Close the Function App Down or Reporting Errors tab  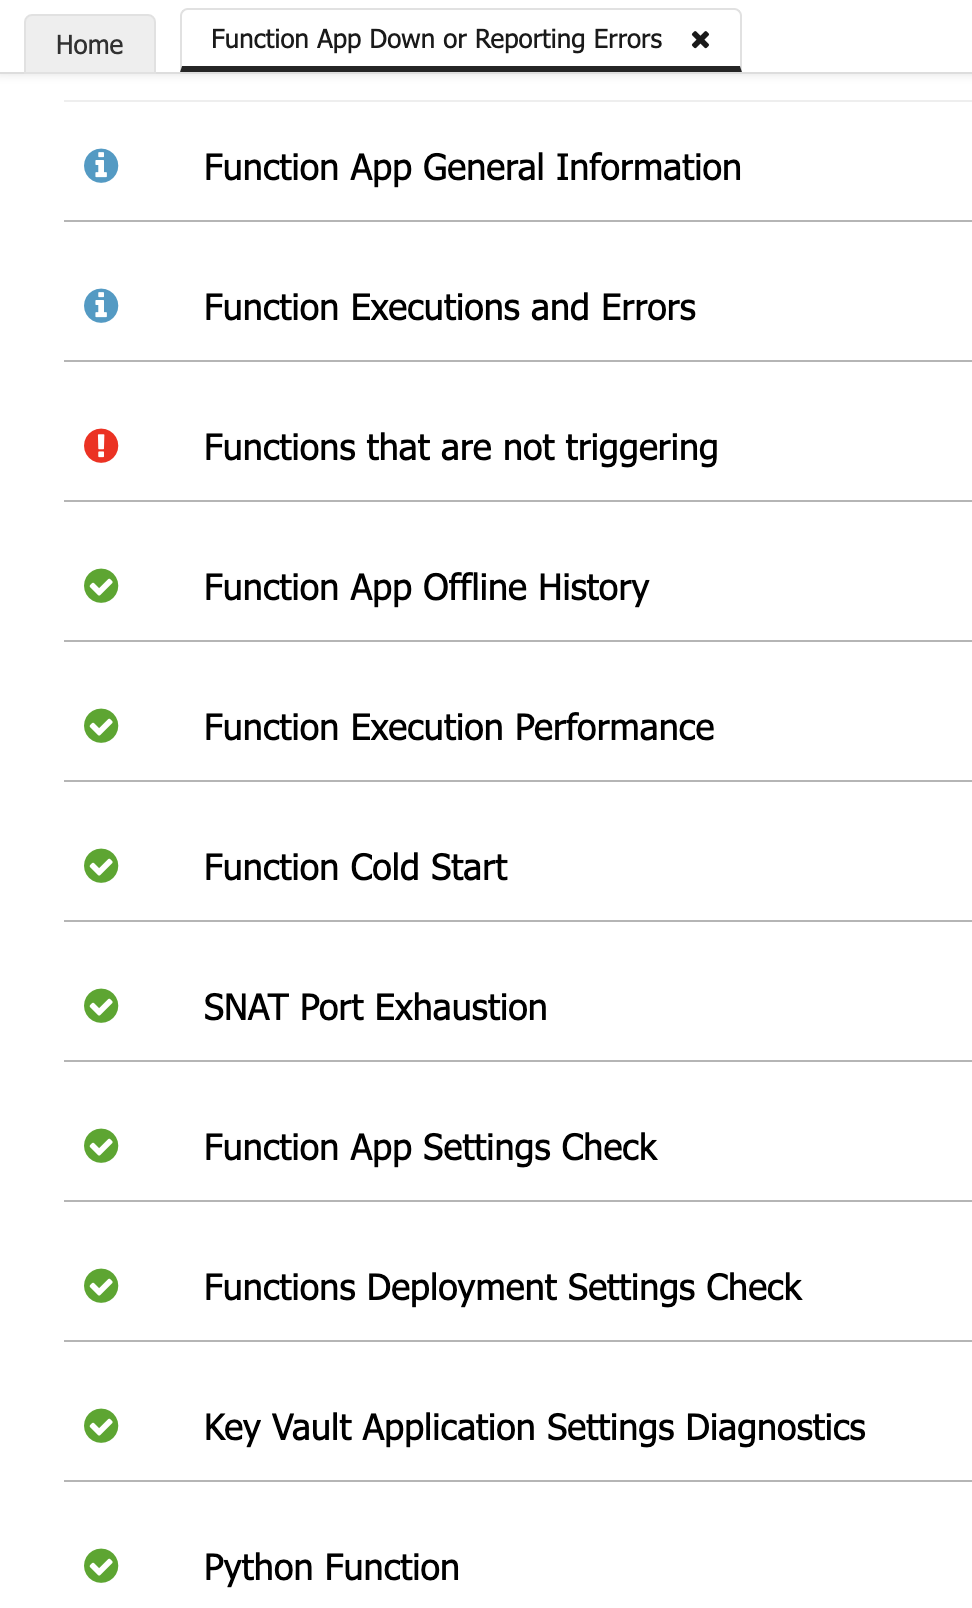[700, 39]
